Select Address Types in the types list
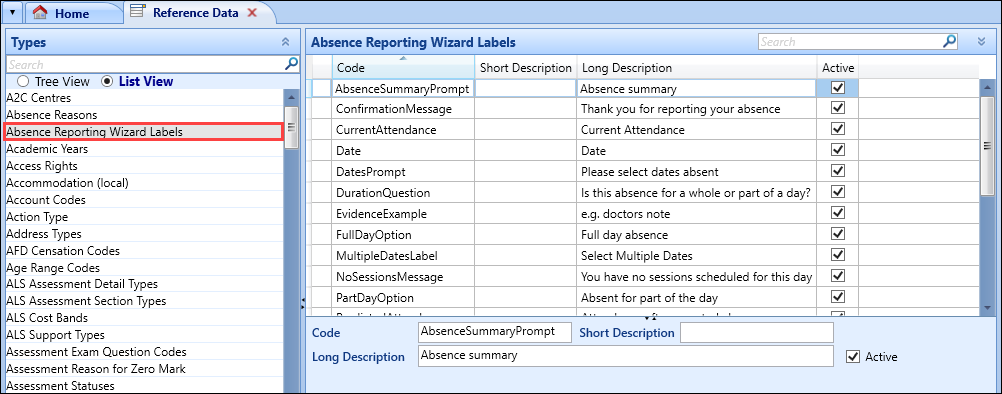Image resolution: width=1002 pixels, height=394 pixels. click(144, 234)
